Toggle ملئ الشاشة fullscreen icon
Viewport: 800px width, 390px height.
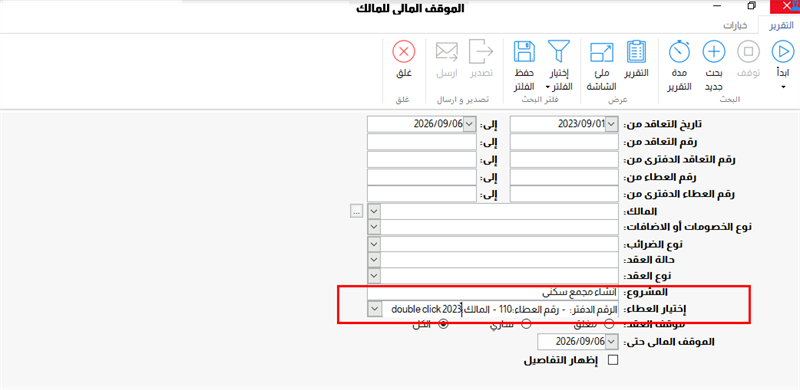602,51
